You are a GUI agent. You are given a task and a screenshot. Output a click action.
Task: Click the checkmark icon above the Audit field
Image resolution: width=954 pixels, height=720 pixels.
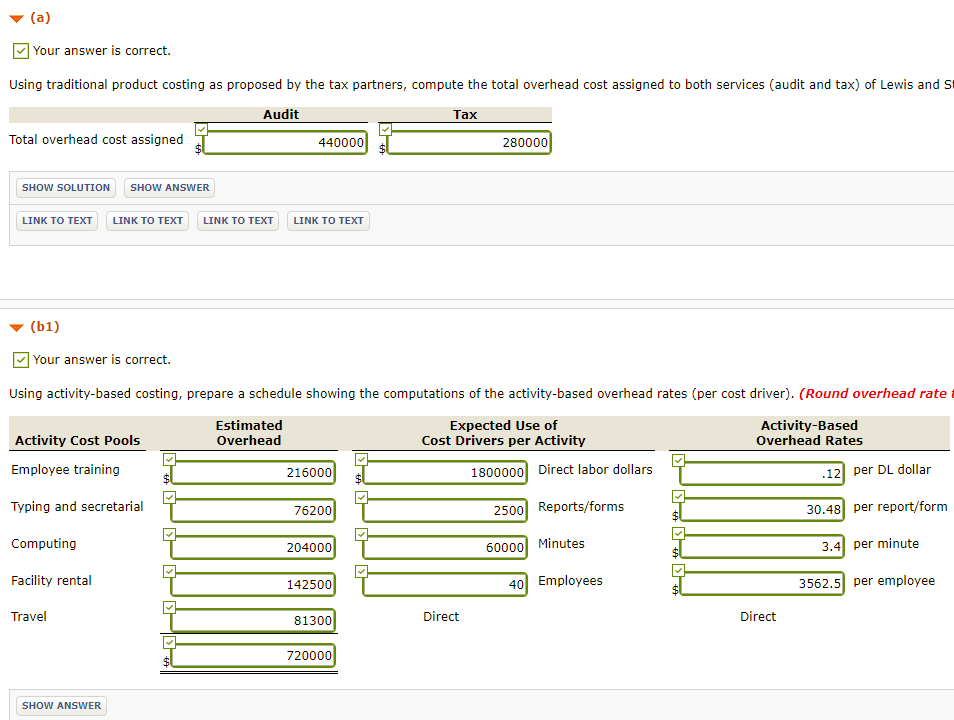[x=201, y=129]
